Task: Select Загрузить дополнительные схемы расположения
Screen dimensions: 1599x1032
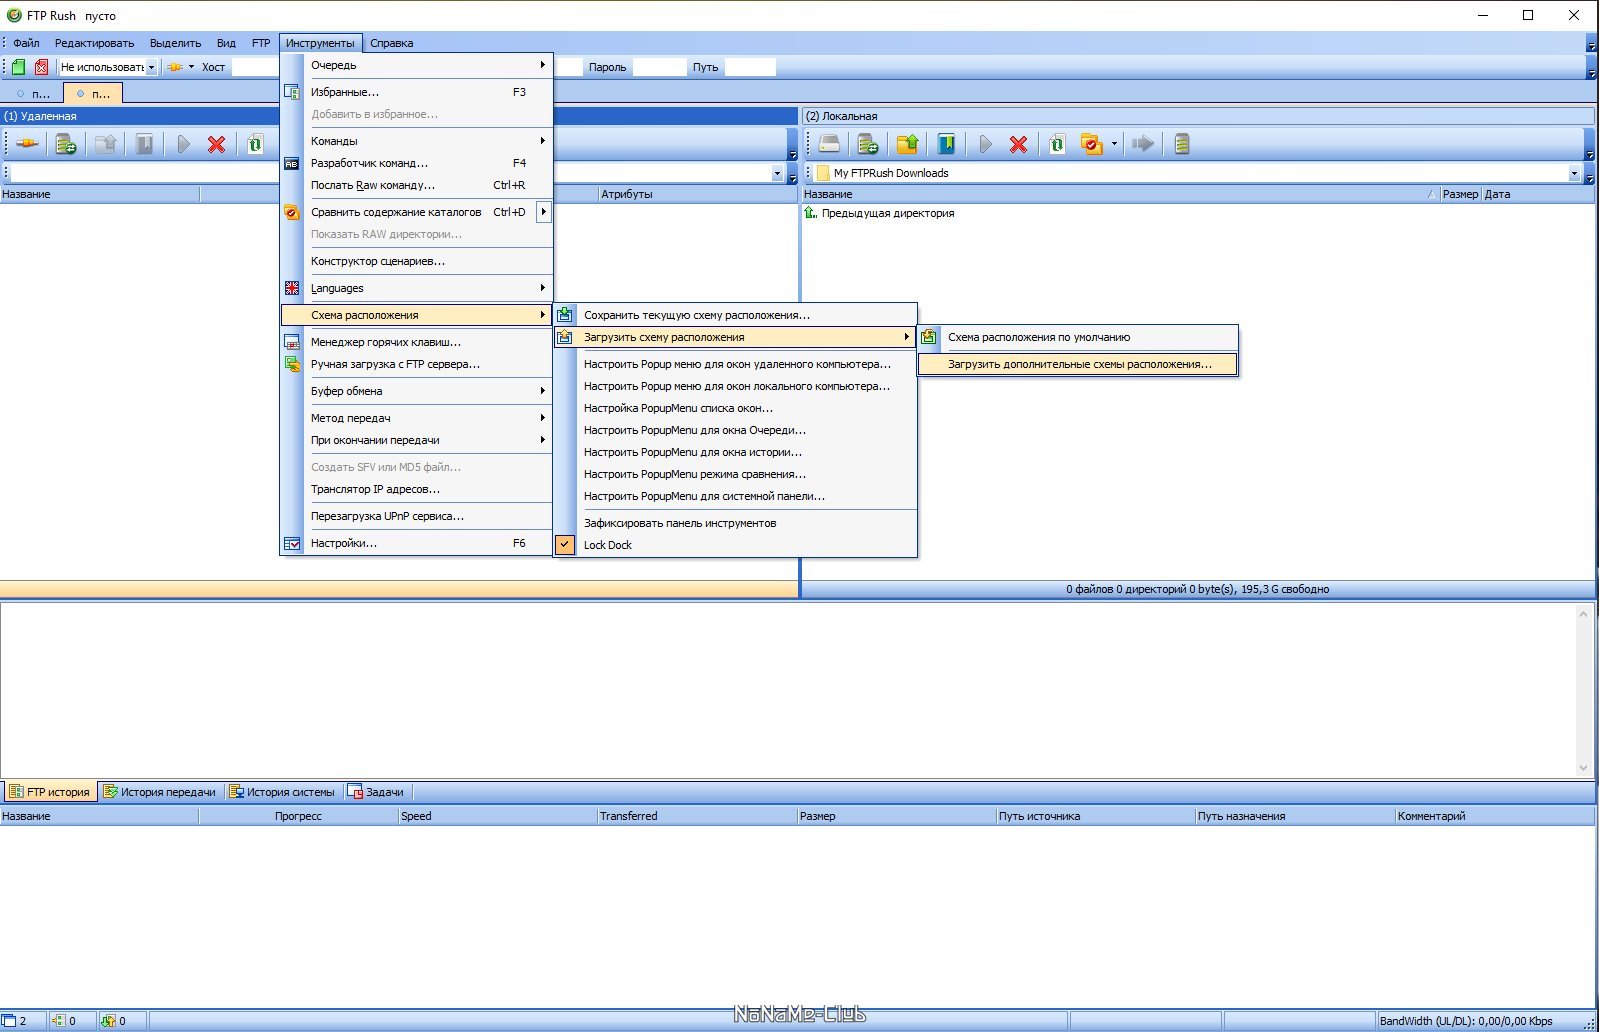Action: click(x=1078, y=364)
